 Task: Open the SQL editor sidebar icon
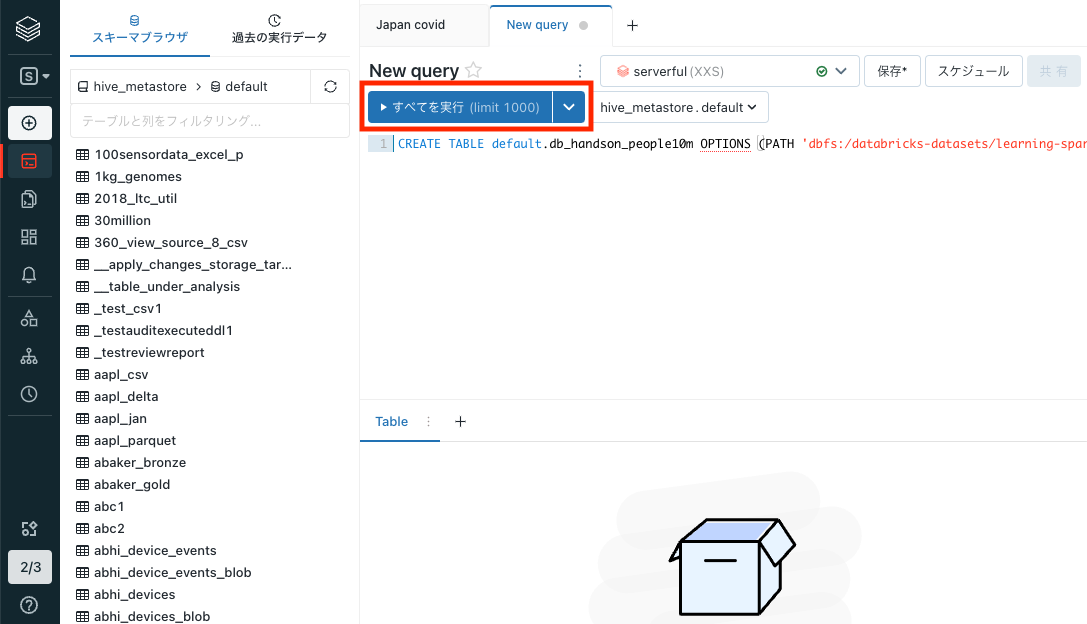(27, 160)
